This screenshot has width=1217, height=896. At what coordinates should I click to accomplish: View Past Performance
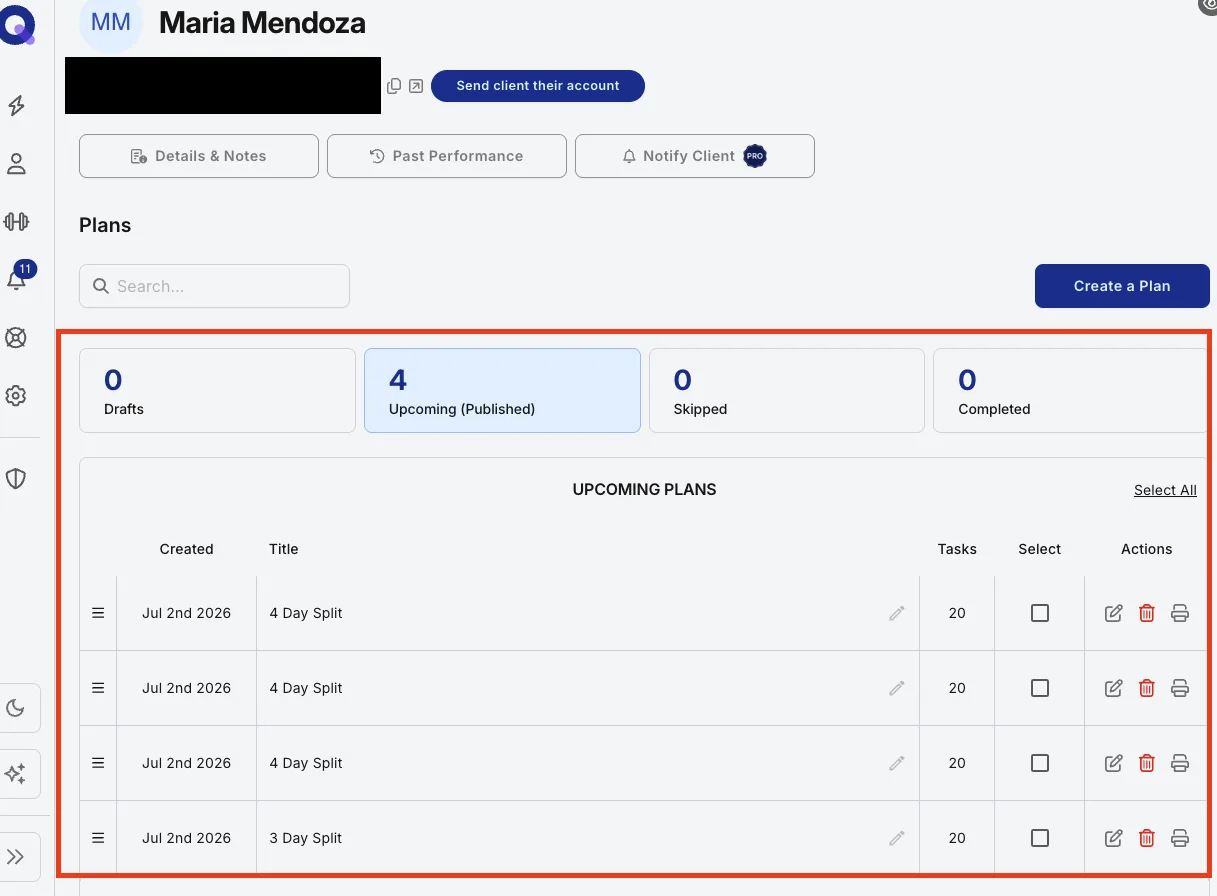(x=447, y=156)
